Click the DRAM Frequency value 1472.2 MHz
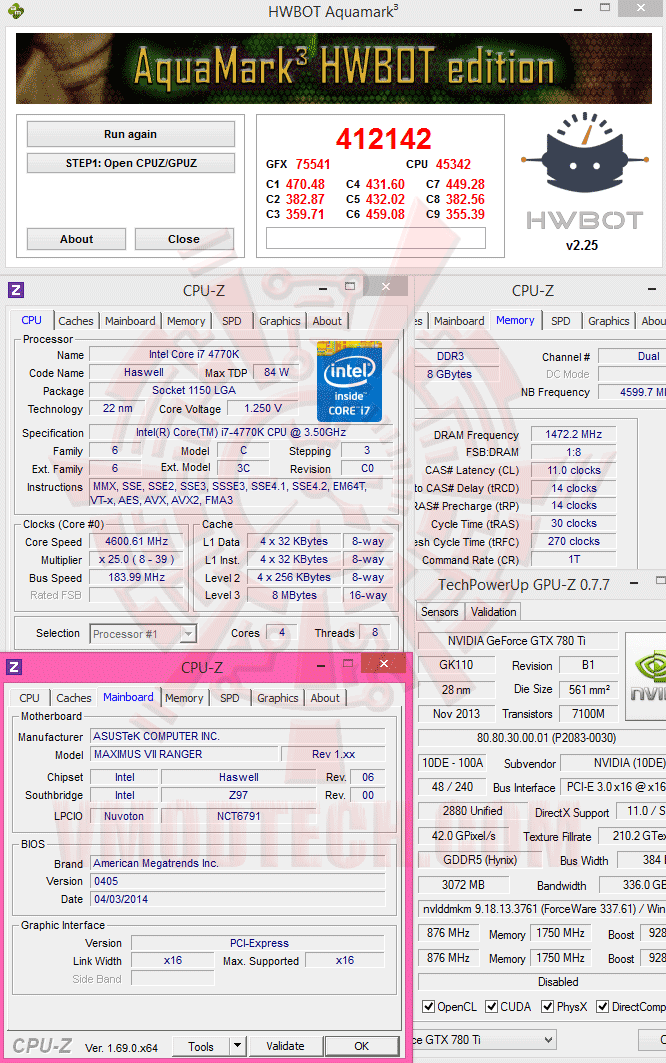The width and height of the screenshot is (666, 1063). coord(574,435)
